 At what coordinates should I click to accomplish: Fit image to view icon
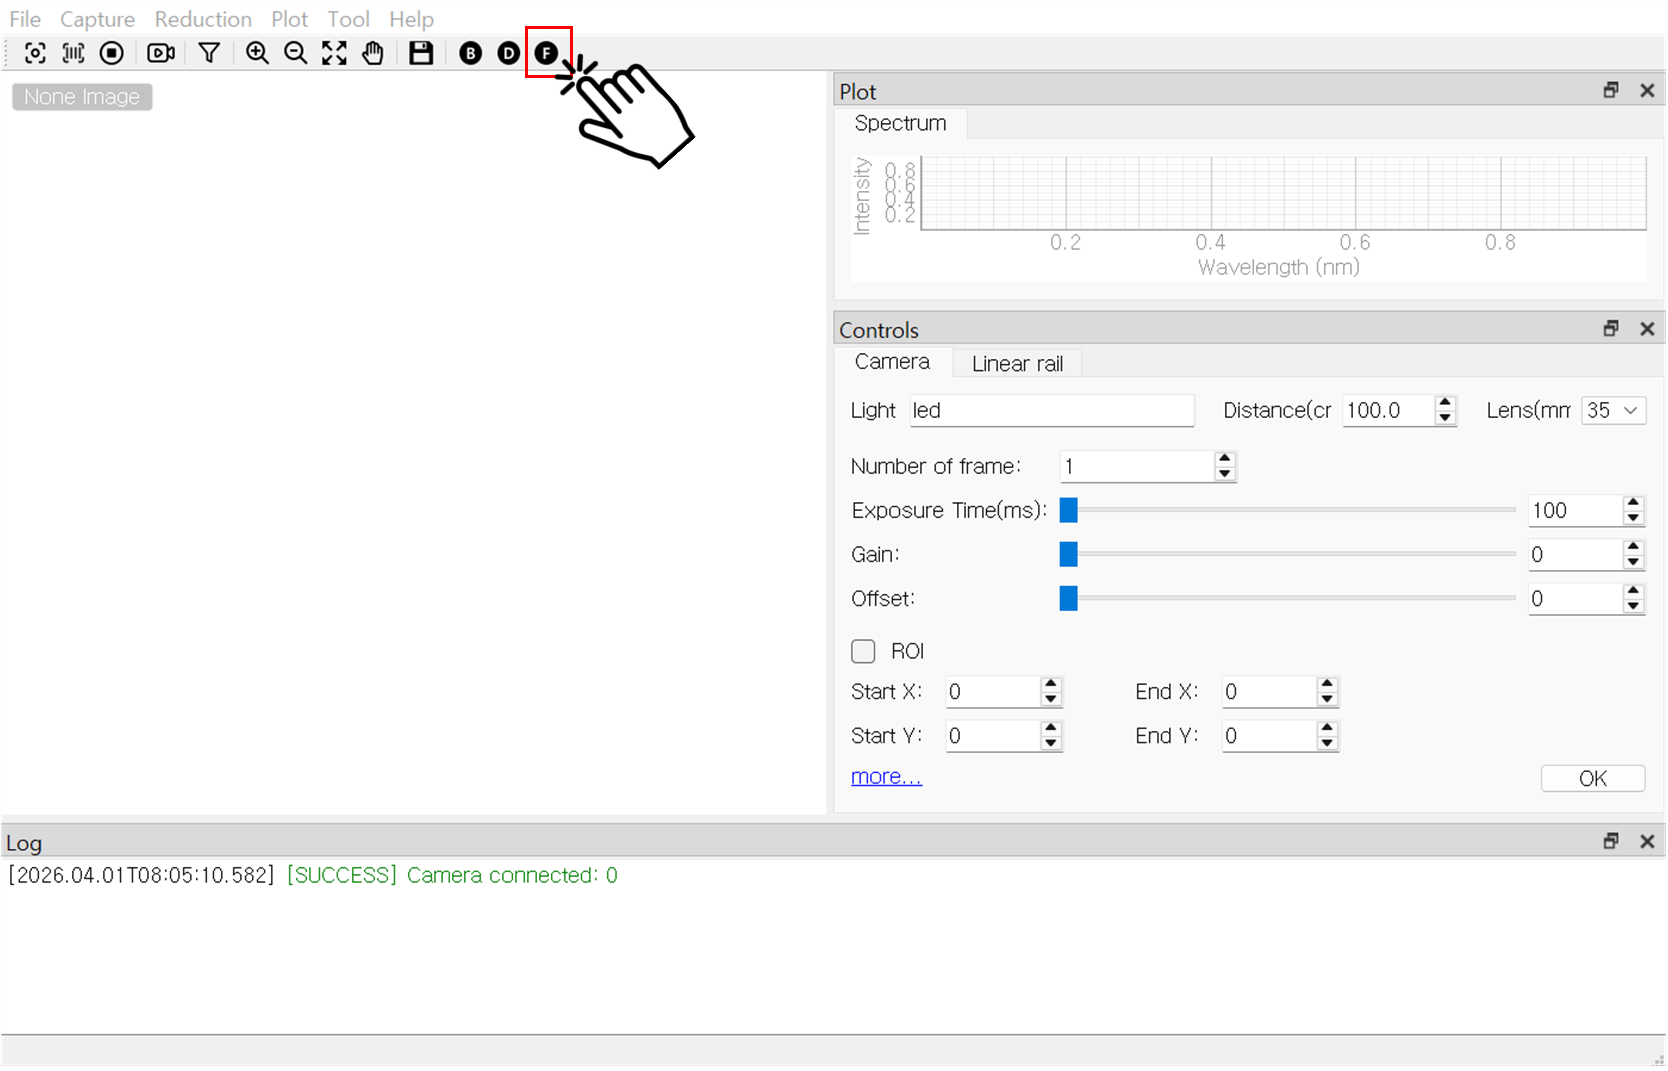[x=334, y=53]
